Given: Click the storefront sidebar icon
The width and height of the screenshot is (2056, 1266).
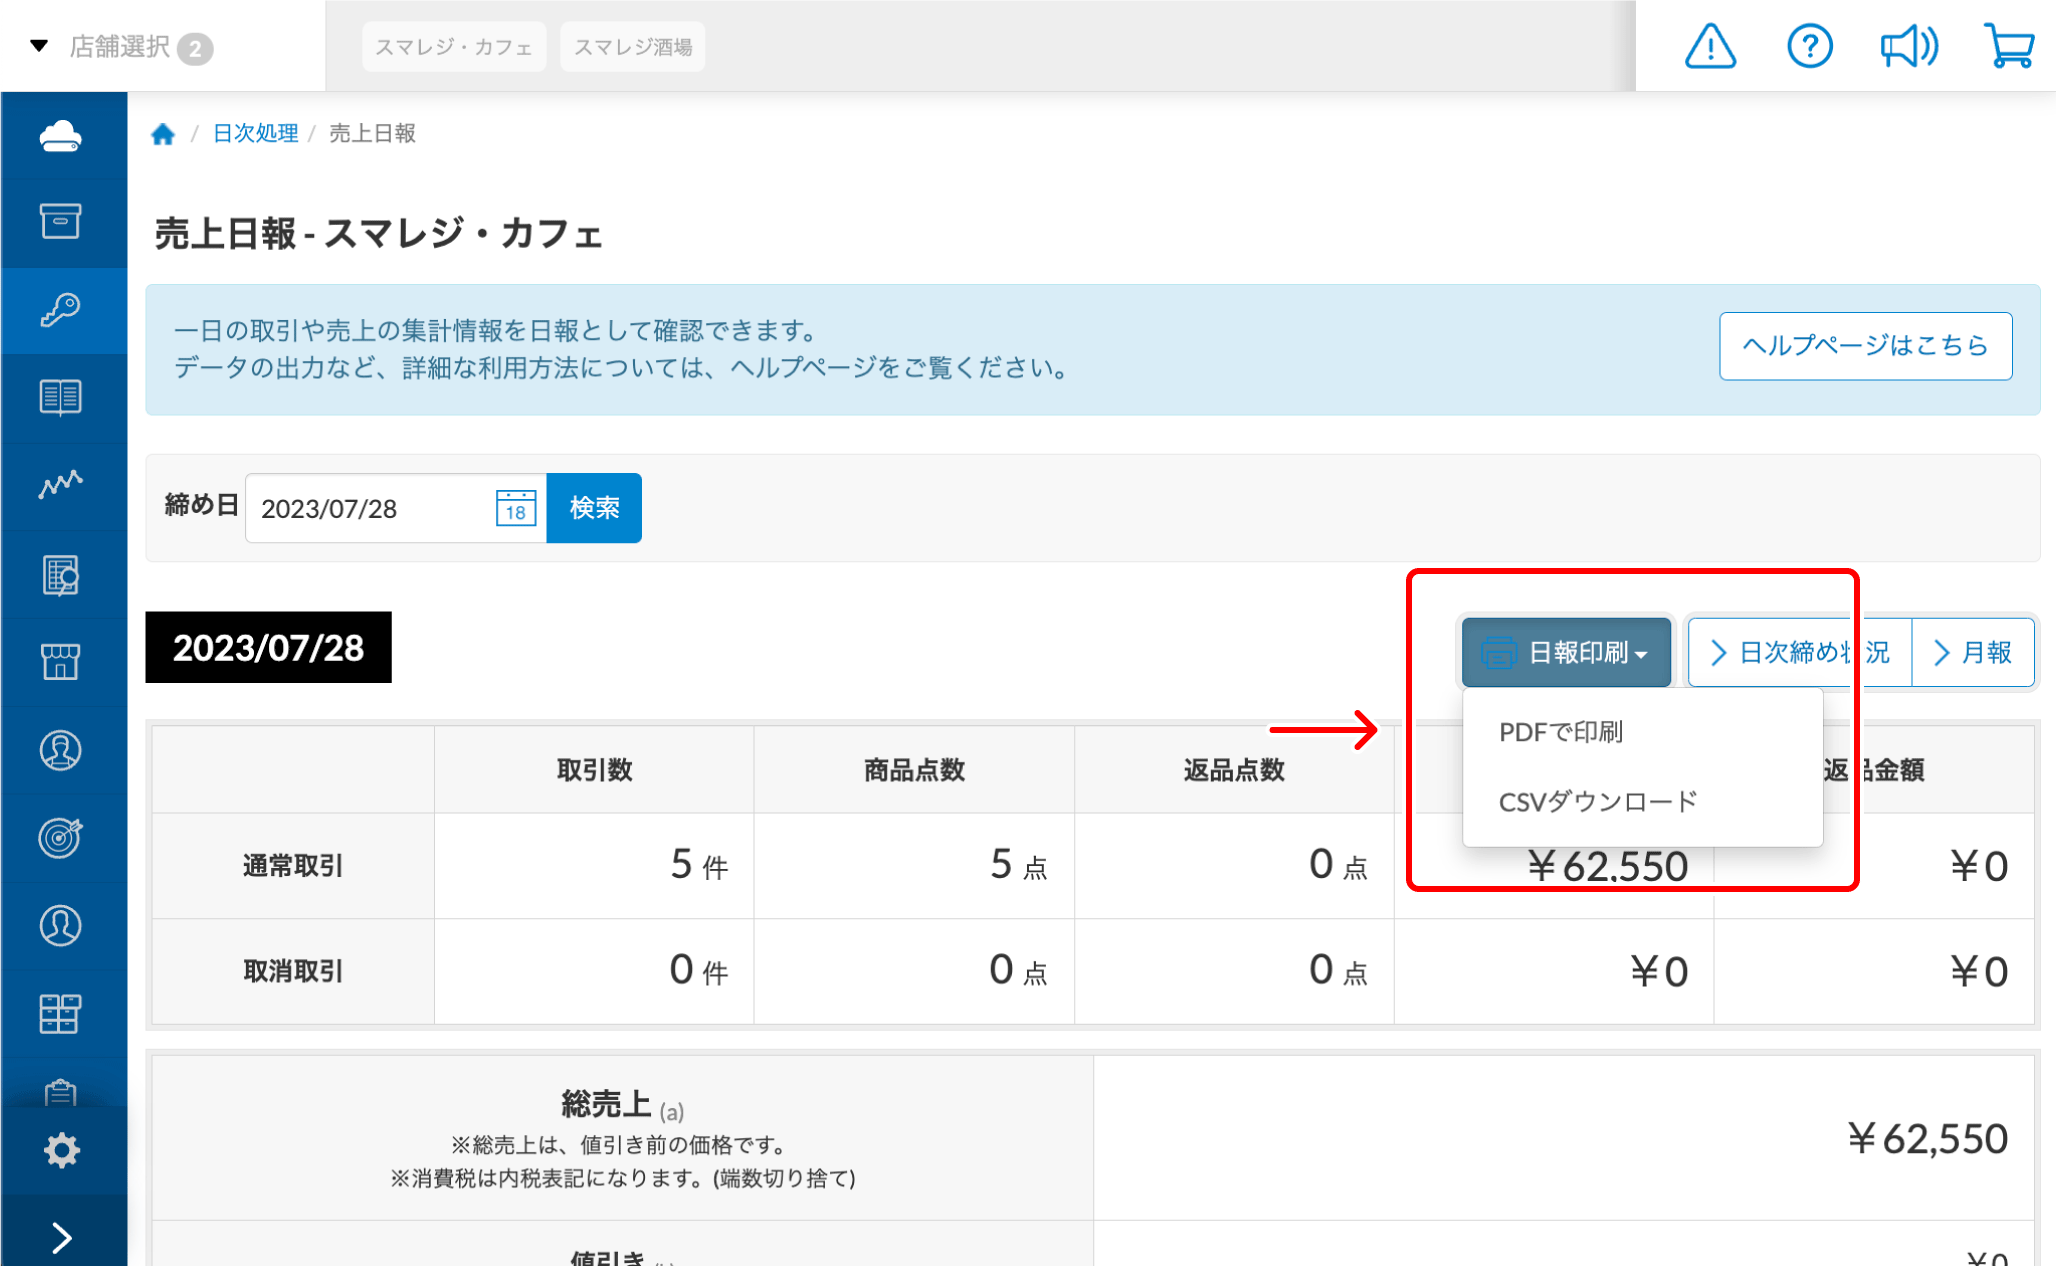Looking at the screenshot, I should [61, 661].
